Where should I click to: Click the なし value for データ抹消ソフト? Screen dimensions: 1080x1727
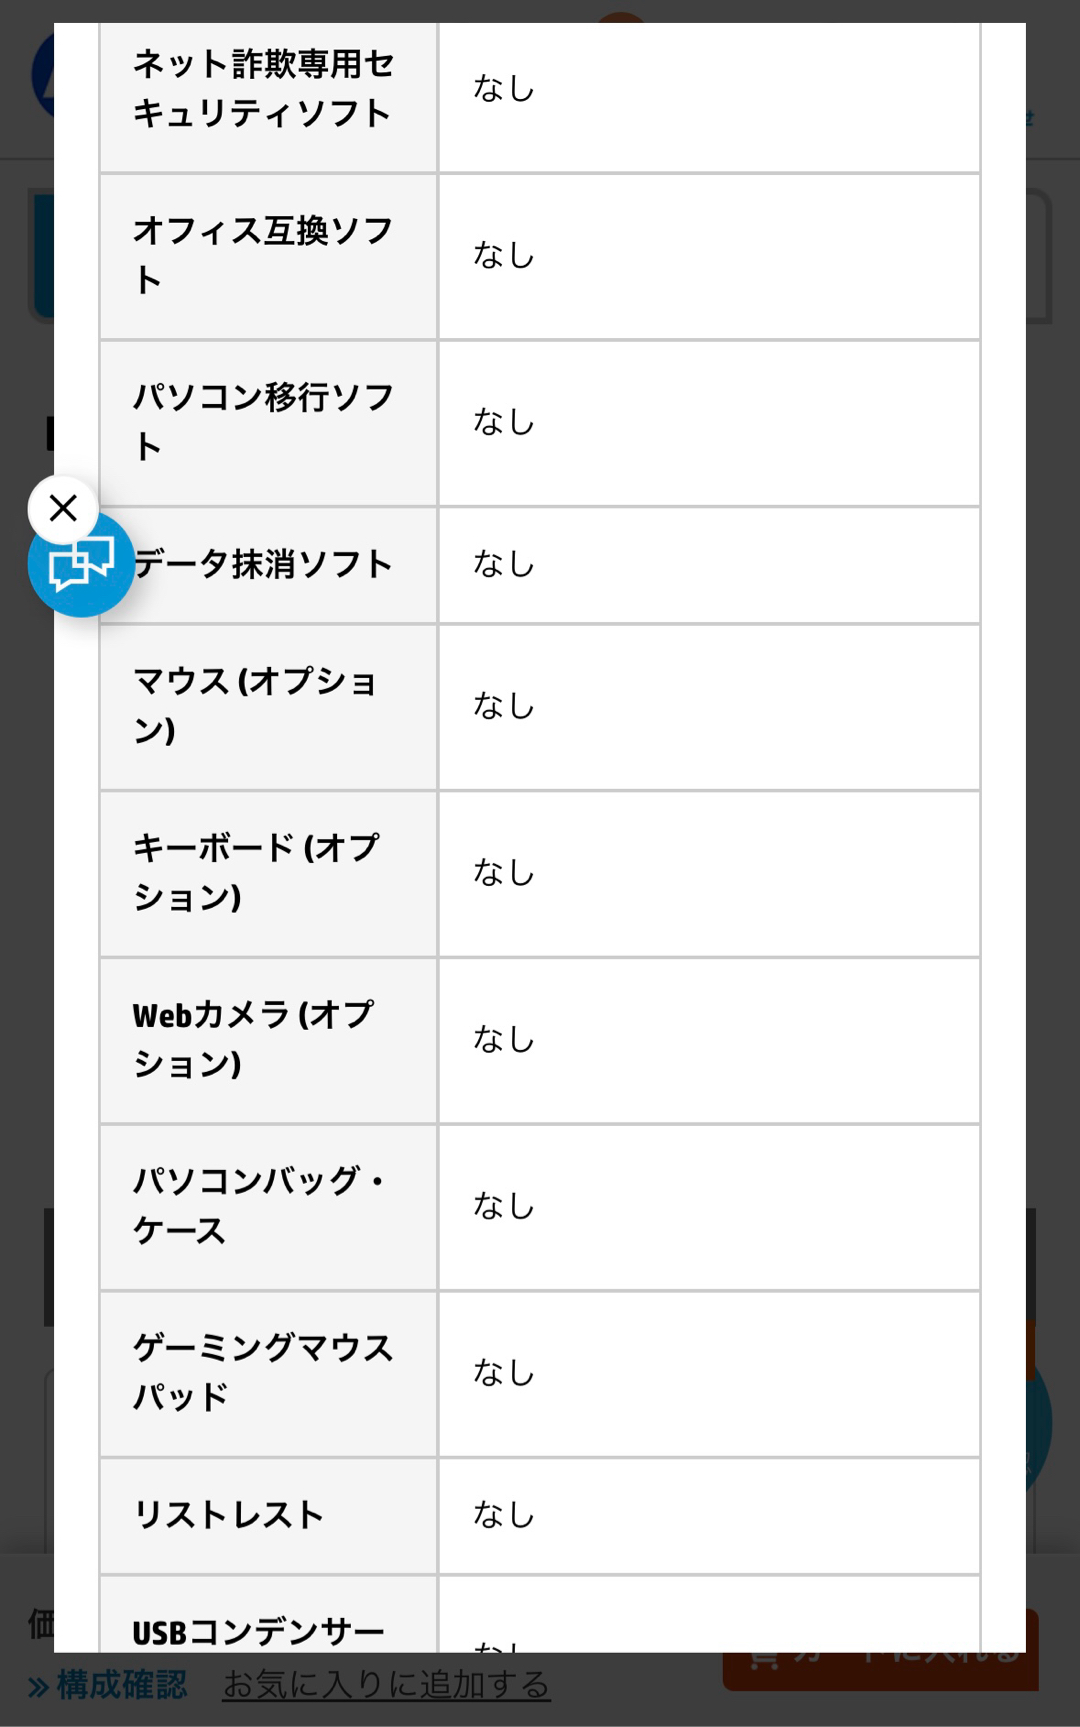click(x=504, y=564)
